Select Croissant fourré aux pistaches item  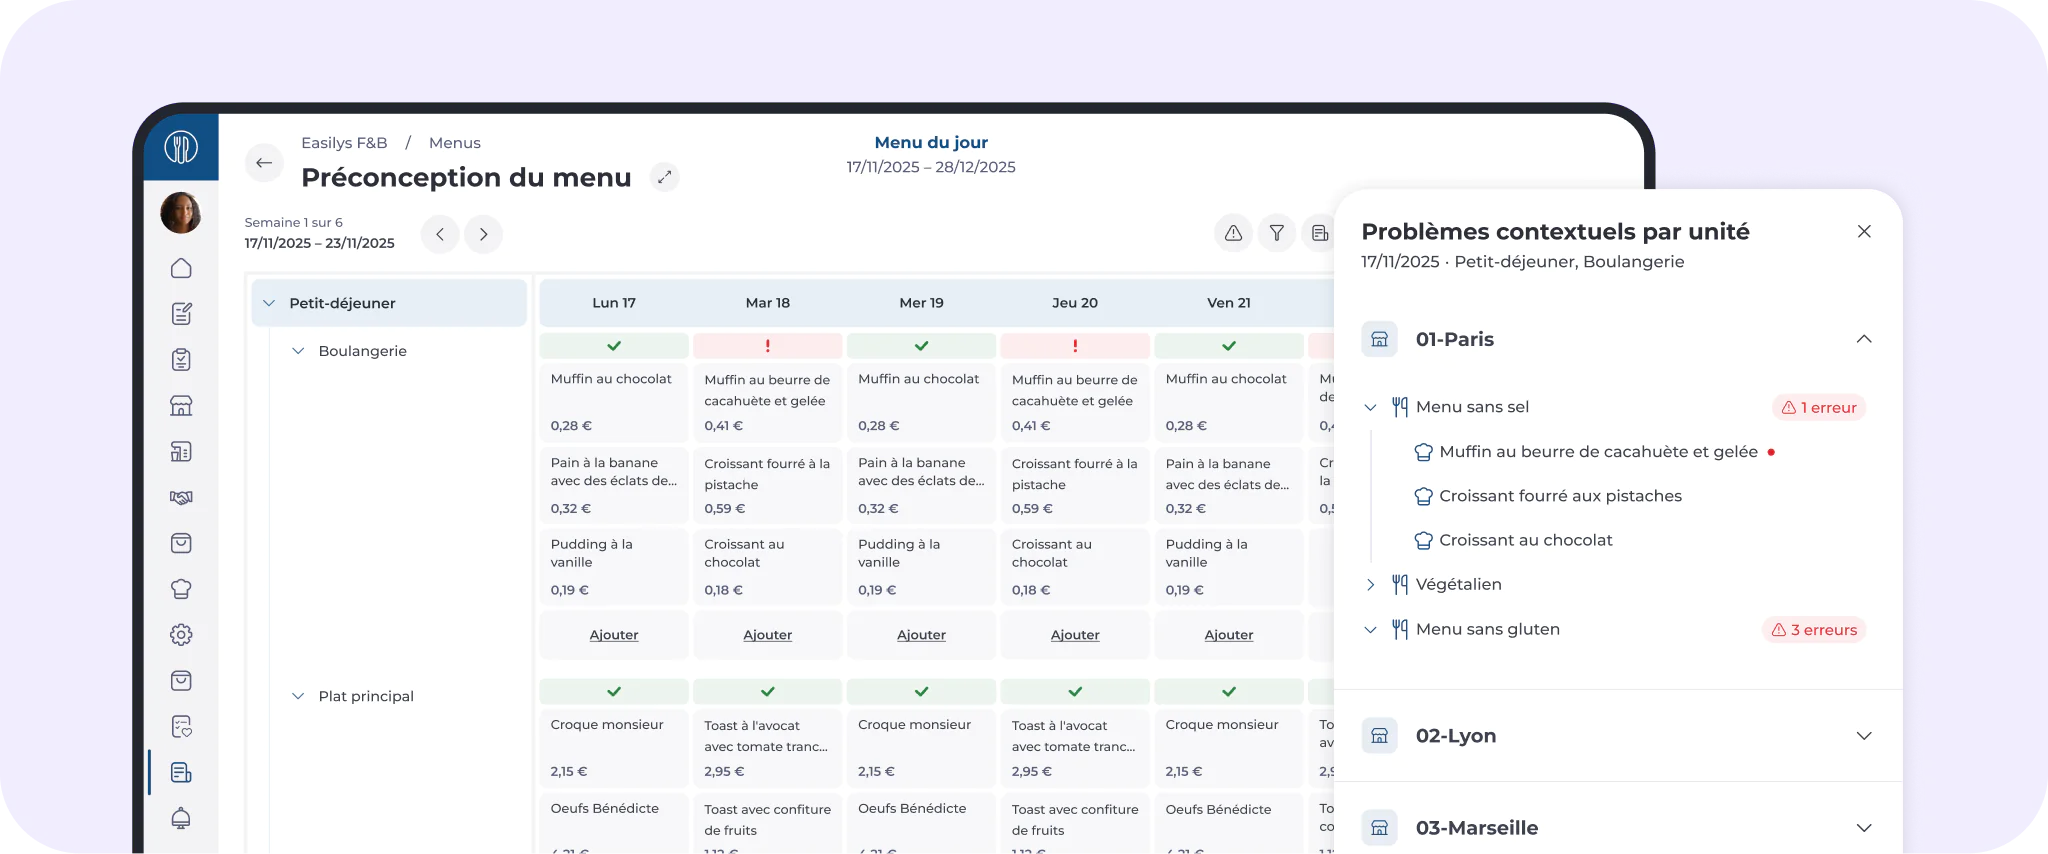pyautogui.click(x=1560, y=496)
